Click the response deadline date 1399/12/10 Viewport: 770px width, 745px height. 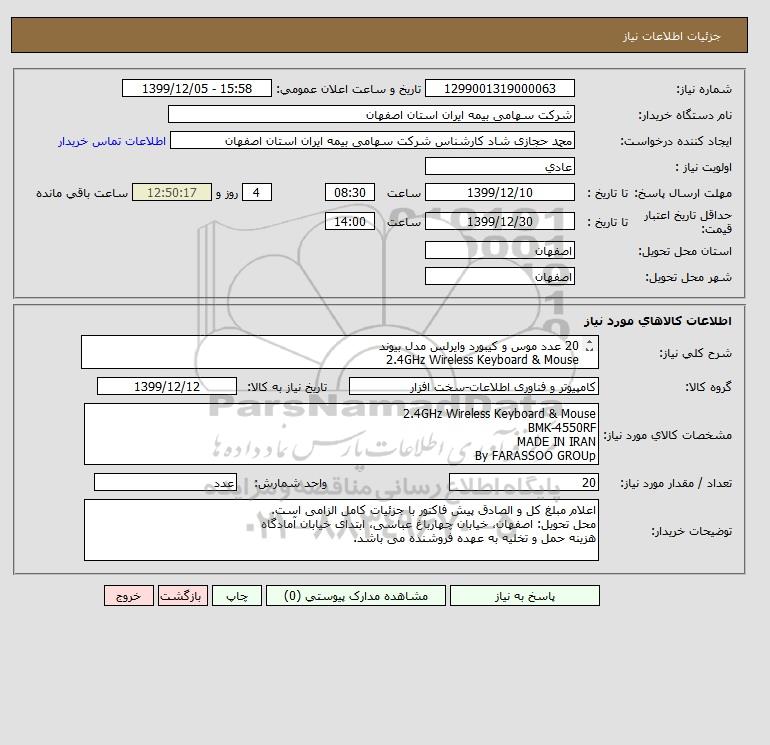coord(499,193)
